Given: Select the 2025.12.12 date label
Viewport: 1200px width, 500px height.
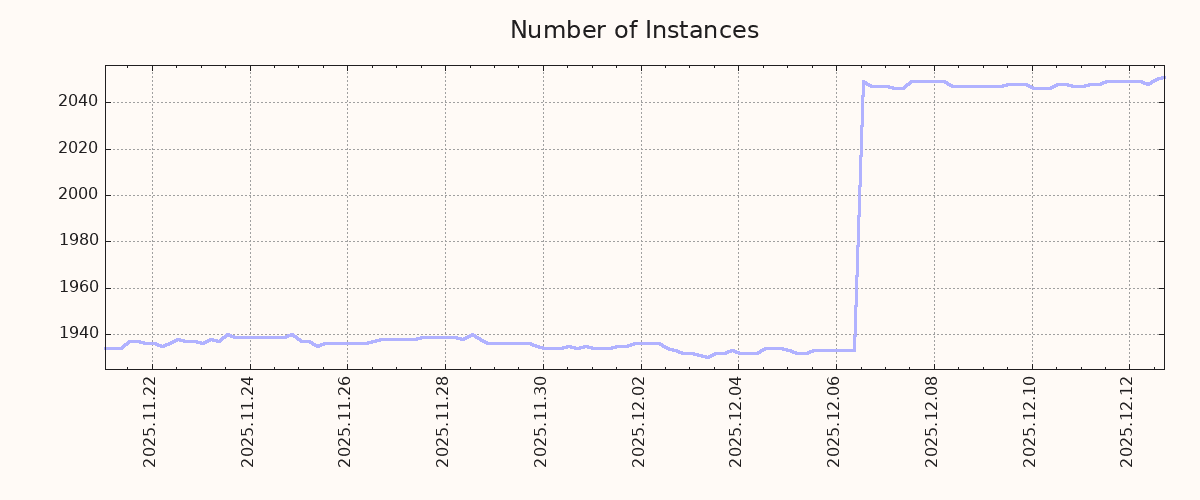Looking at the screenshot, I should click(1128, 422).
